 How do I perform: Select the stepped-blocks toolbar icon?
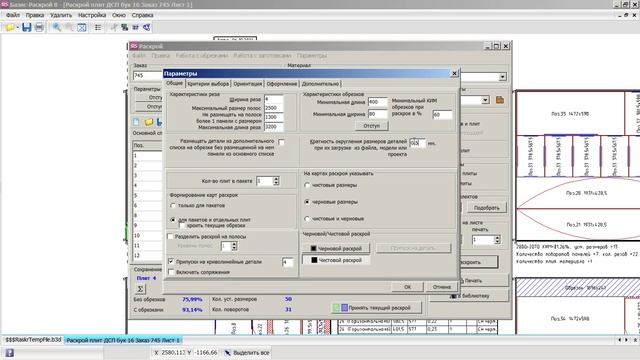tap(124, 27)
